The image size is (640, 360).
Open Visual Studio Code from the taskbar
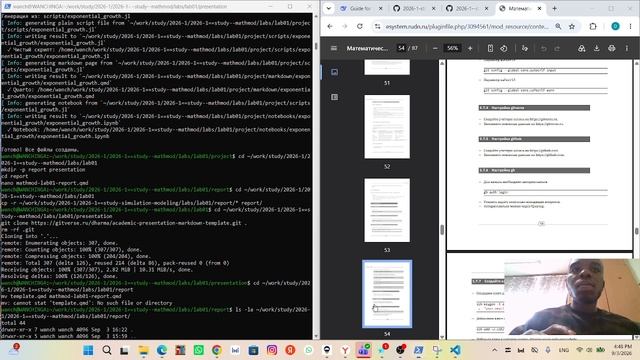pos(456,350)
